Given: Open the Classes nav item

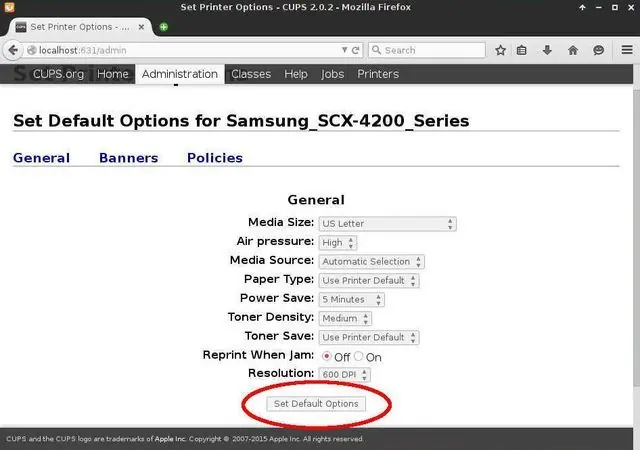Looking at the screenshot, I should tap(251, 74).
